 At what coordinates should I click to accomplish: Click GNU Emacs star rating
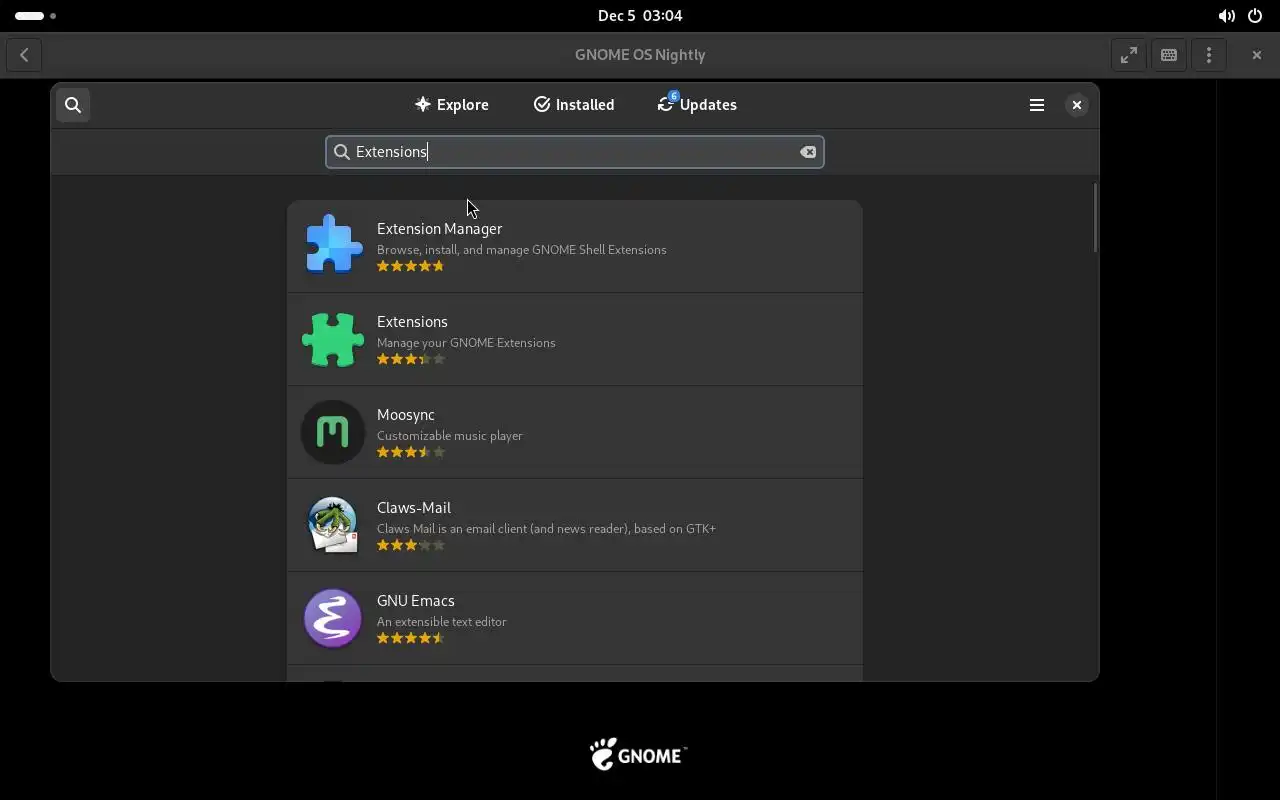(x=411, y=638)
